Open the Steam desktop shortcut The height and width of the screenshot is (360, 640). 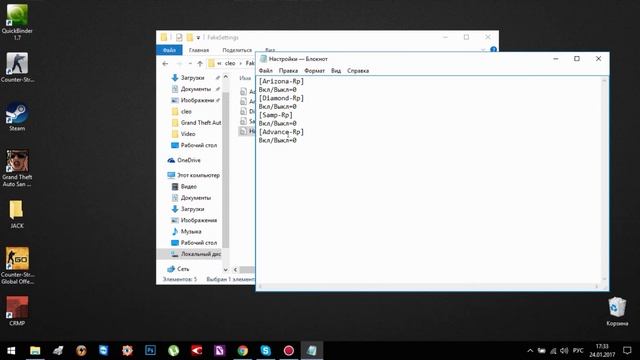pyautogui.click(x=17, y=117)
